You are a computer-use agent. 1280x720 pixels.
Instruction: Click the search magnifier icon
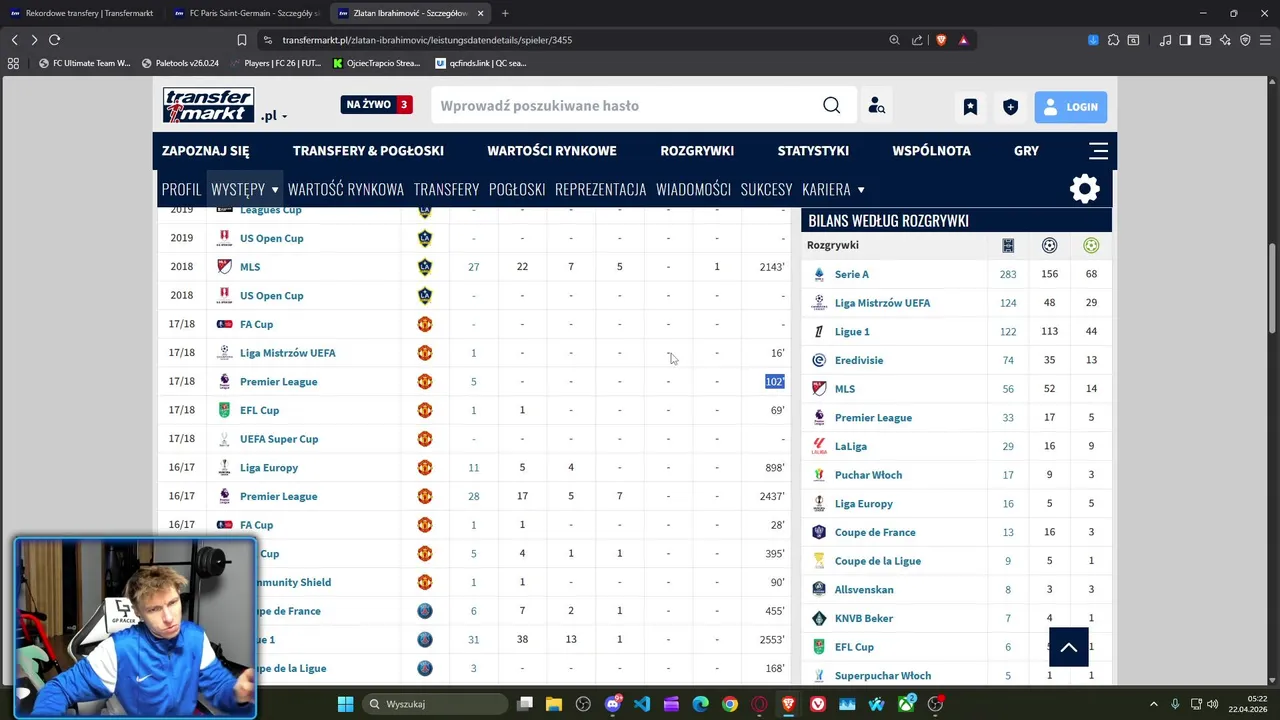(832, 106)
